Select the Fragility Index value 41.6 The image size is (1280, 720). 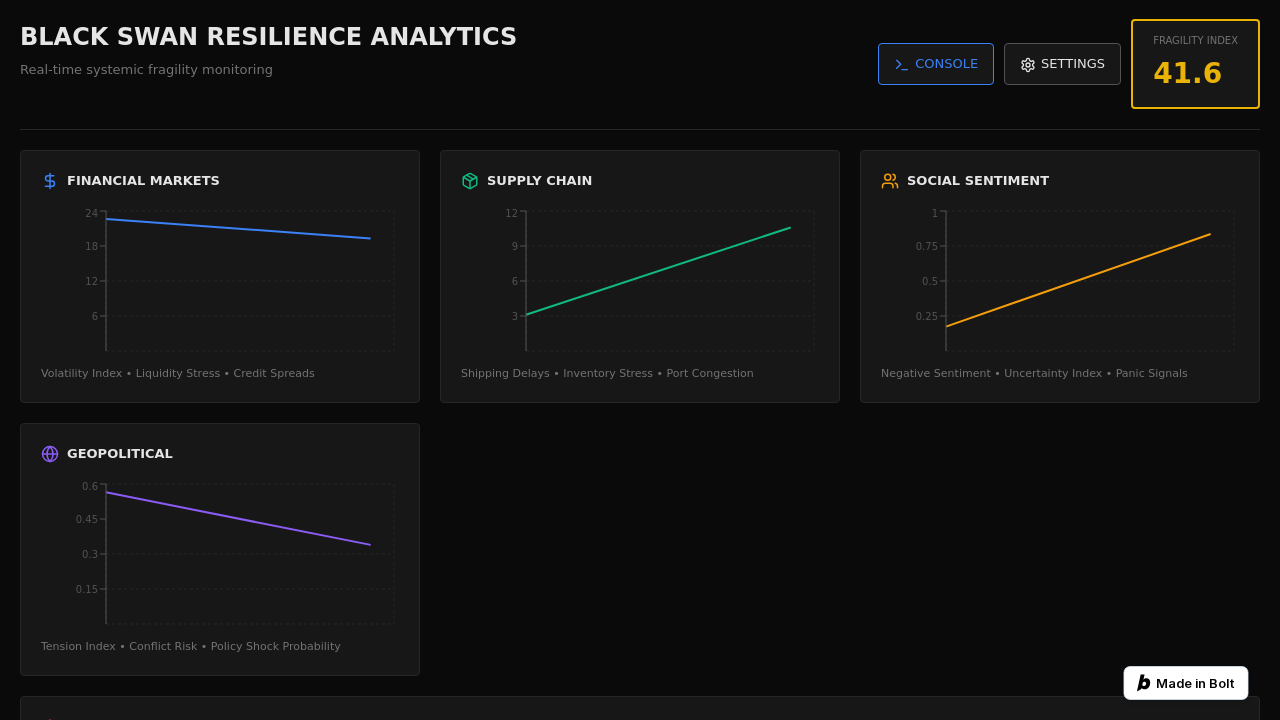[1187, 74]
